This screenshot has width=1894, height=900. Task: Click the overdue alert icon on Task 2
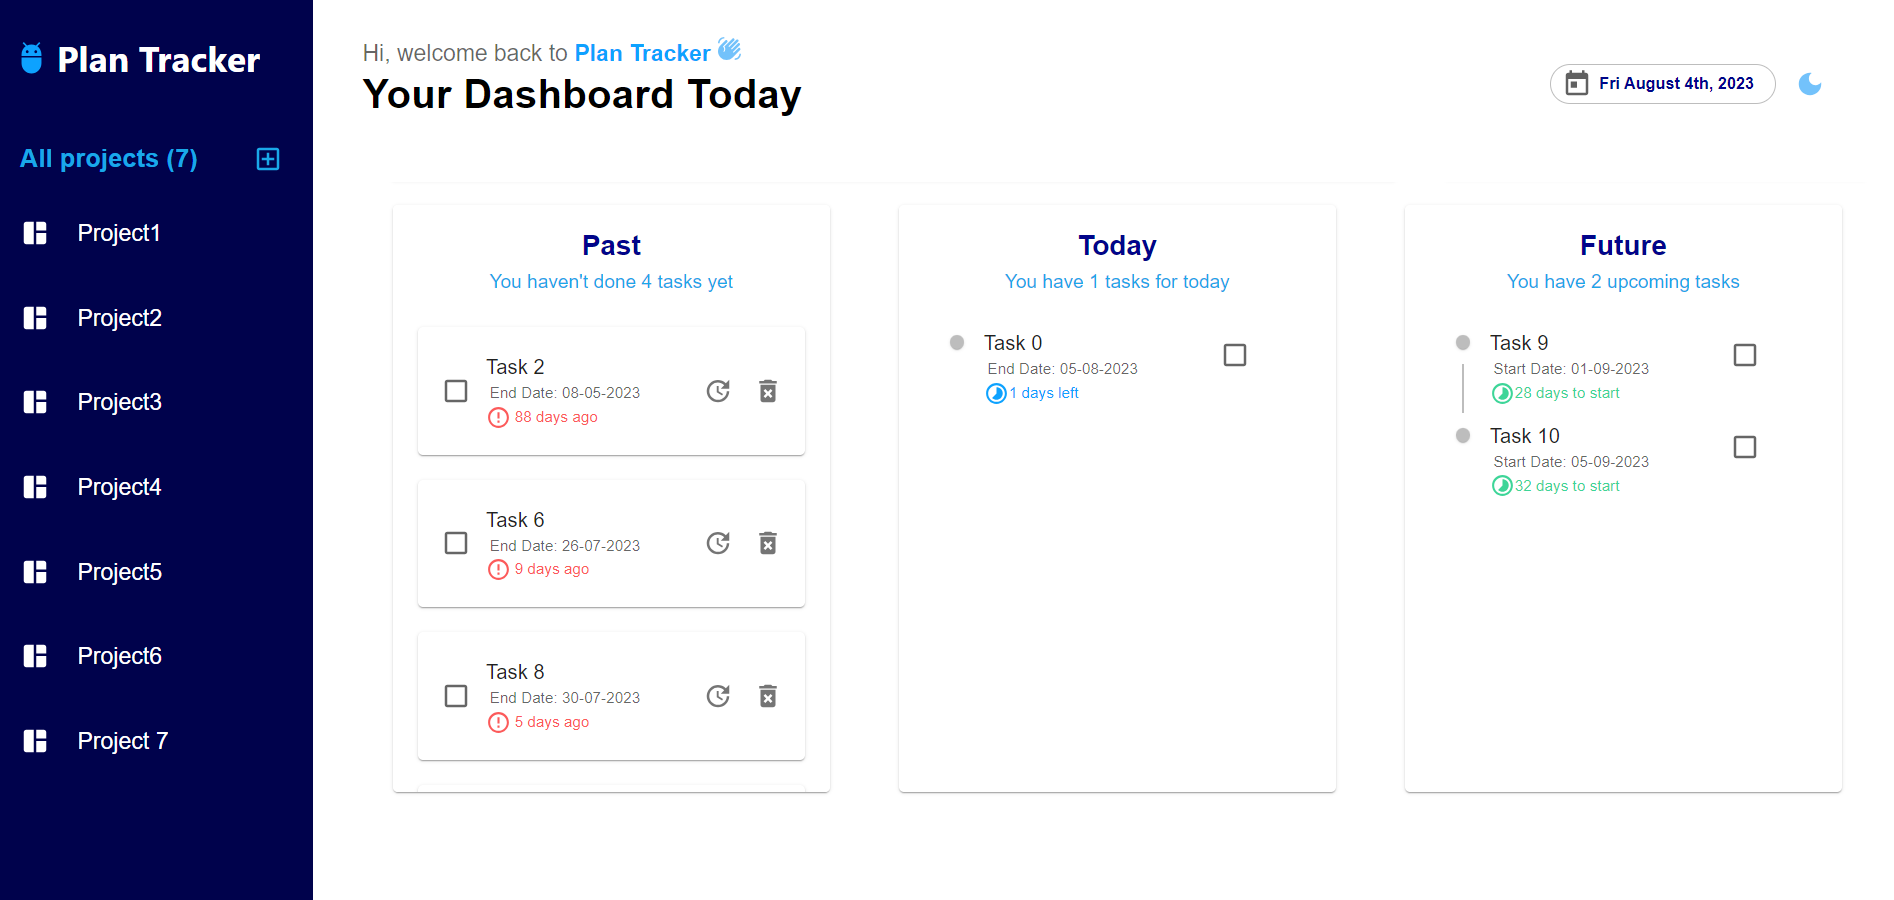[498, 417]
